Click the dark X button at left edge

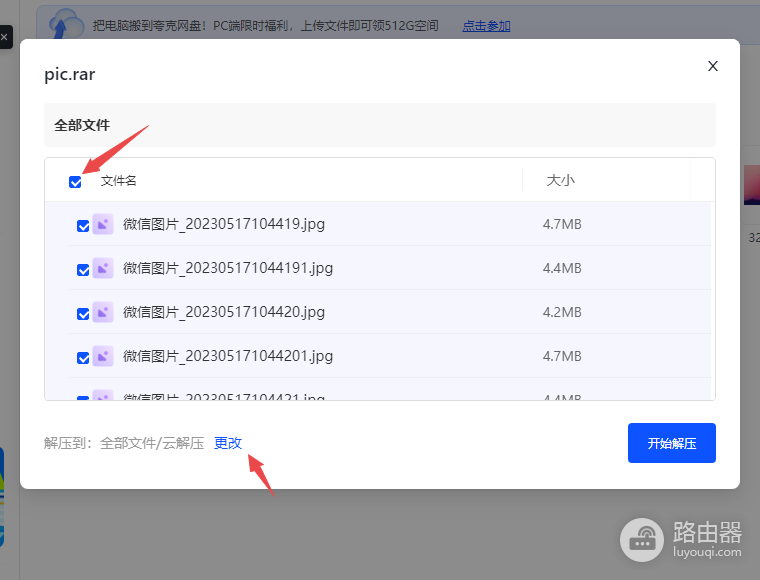click(x=4, y=37)
